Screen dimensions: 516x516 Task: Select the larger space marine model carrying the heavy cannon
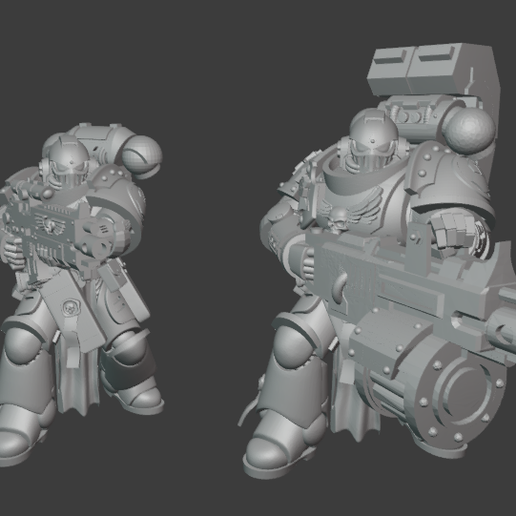click(377, 260)
